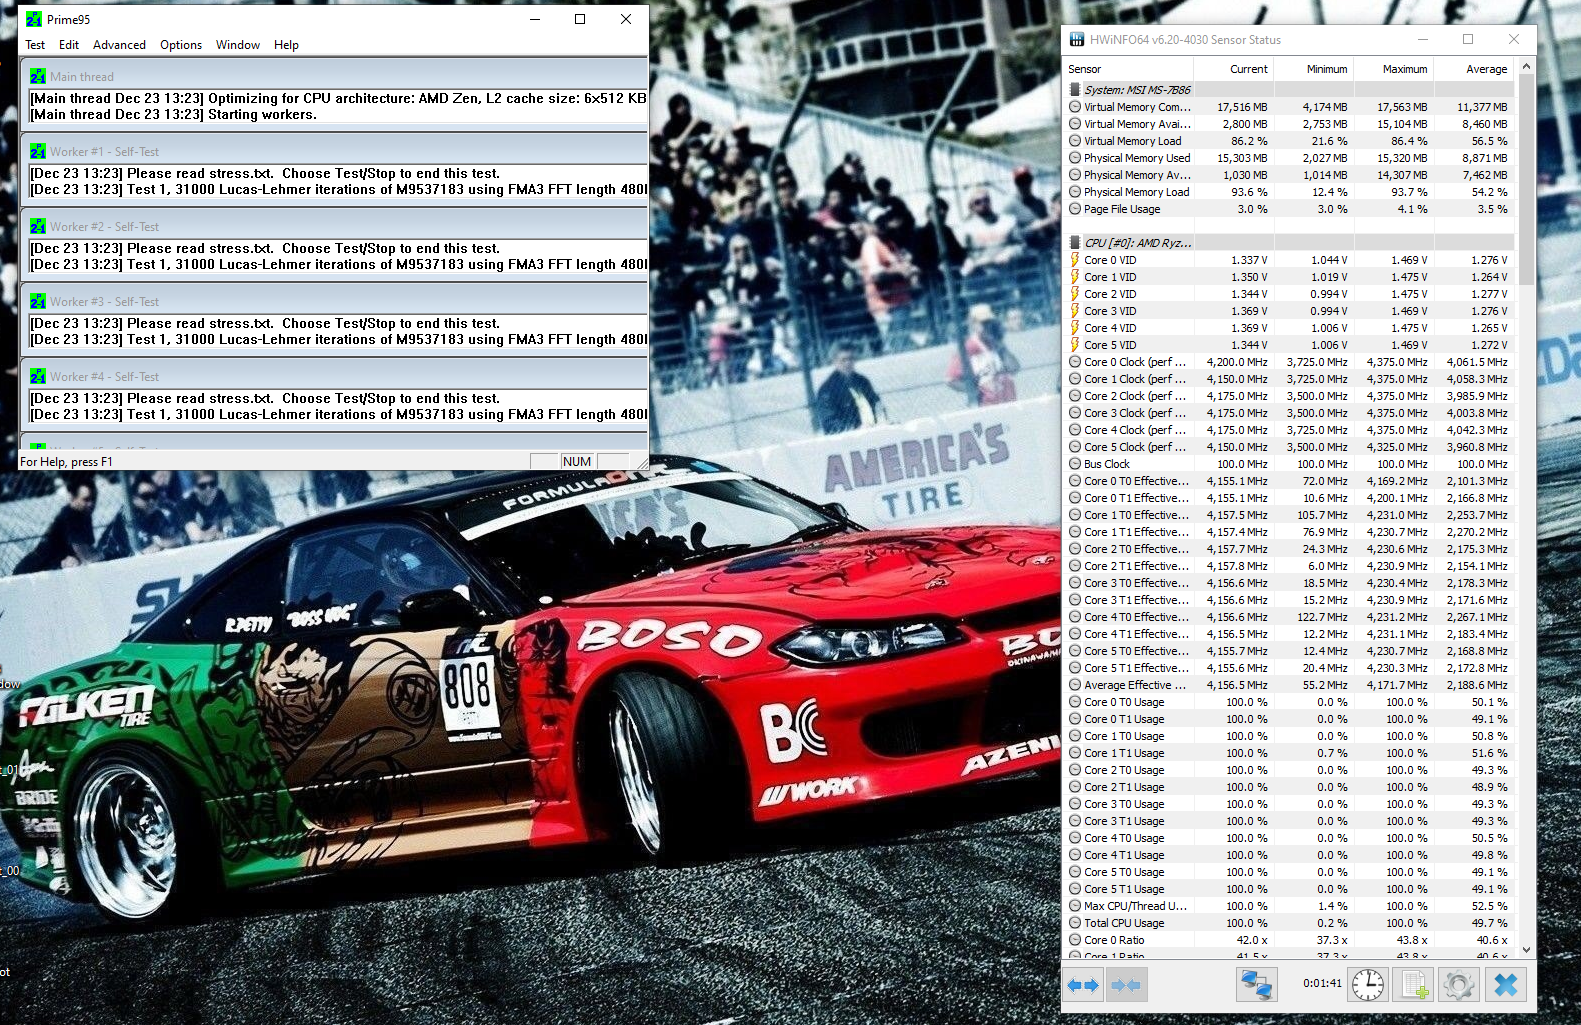Click the Worker #4 Self-Test window icon
Viewport: 1581px width, 1025px height.
[38, 376]
